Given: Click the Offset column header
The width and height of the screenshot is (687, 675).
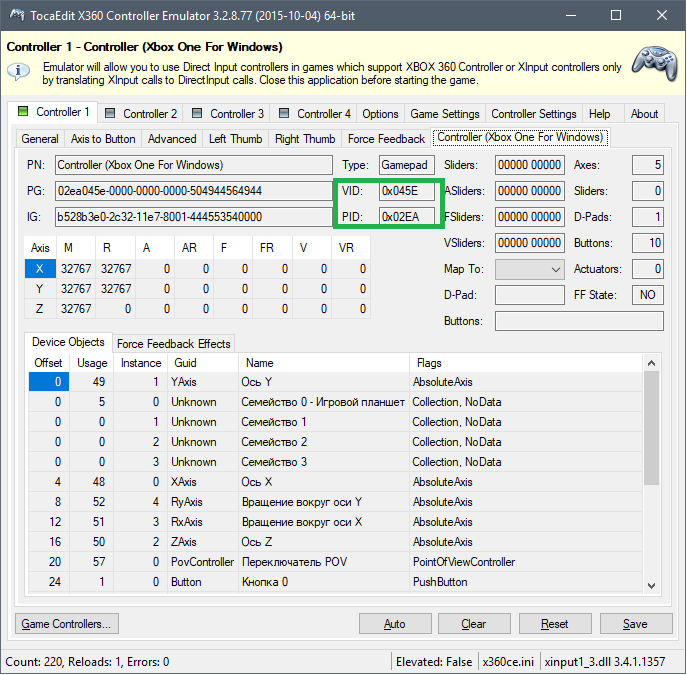Looking at the screenshot, I should coord(49,363).
